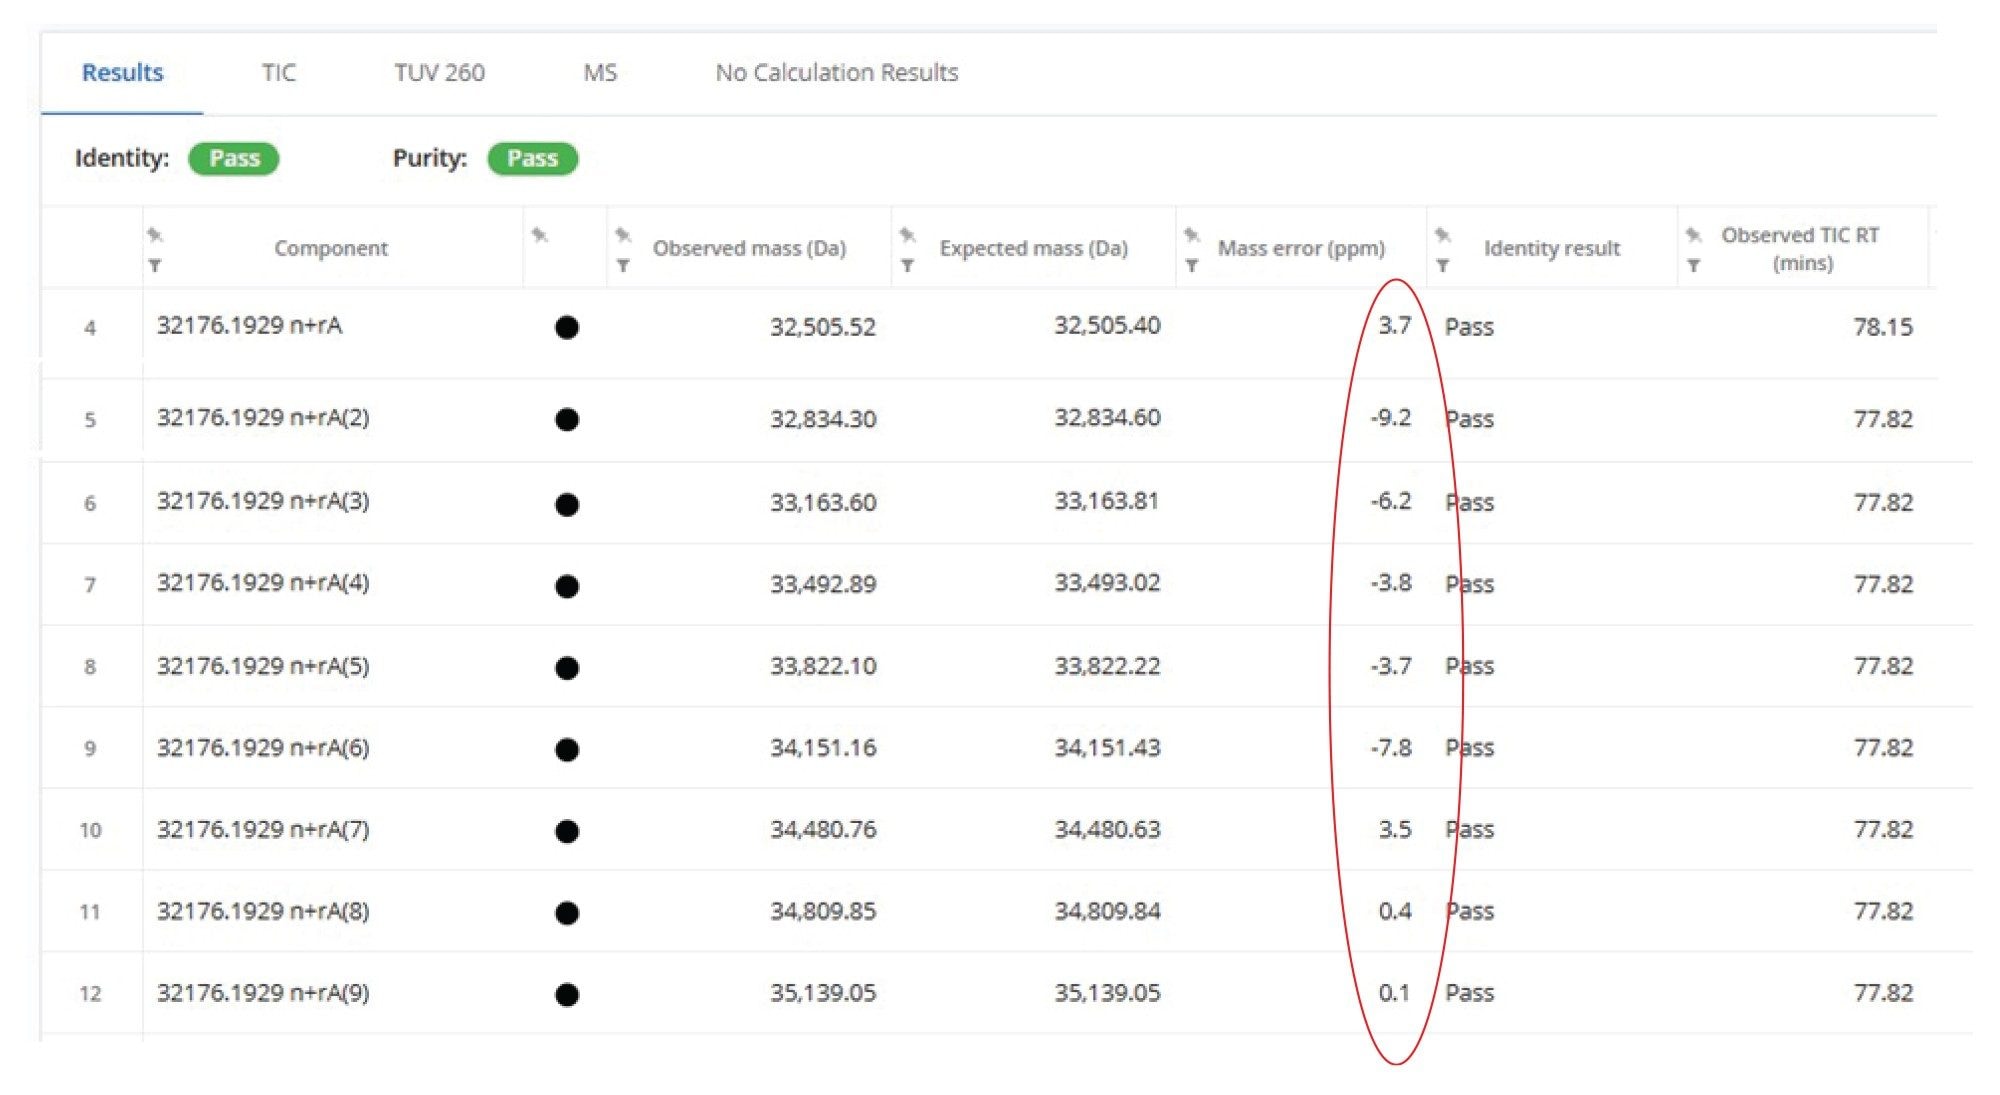Sort by Component column header
Image resolution: width=2000 pixels, height=1095 pixels.
(x=331, y=248)
